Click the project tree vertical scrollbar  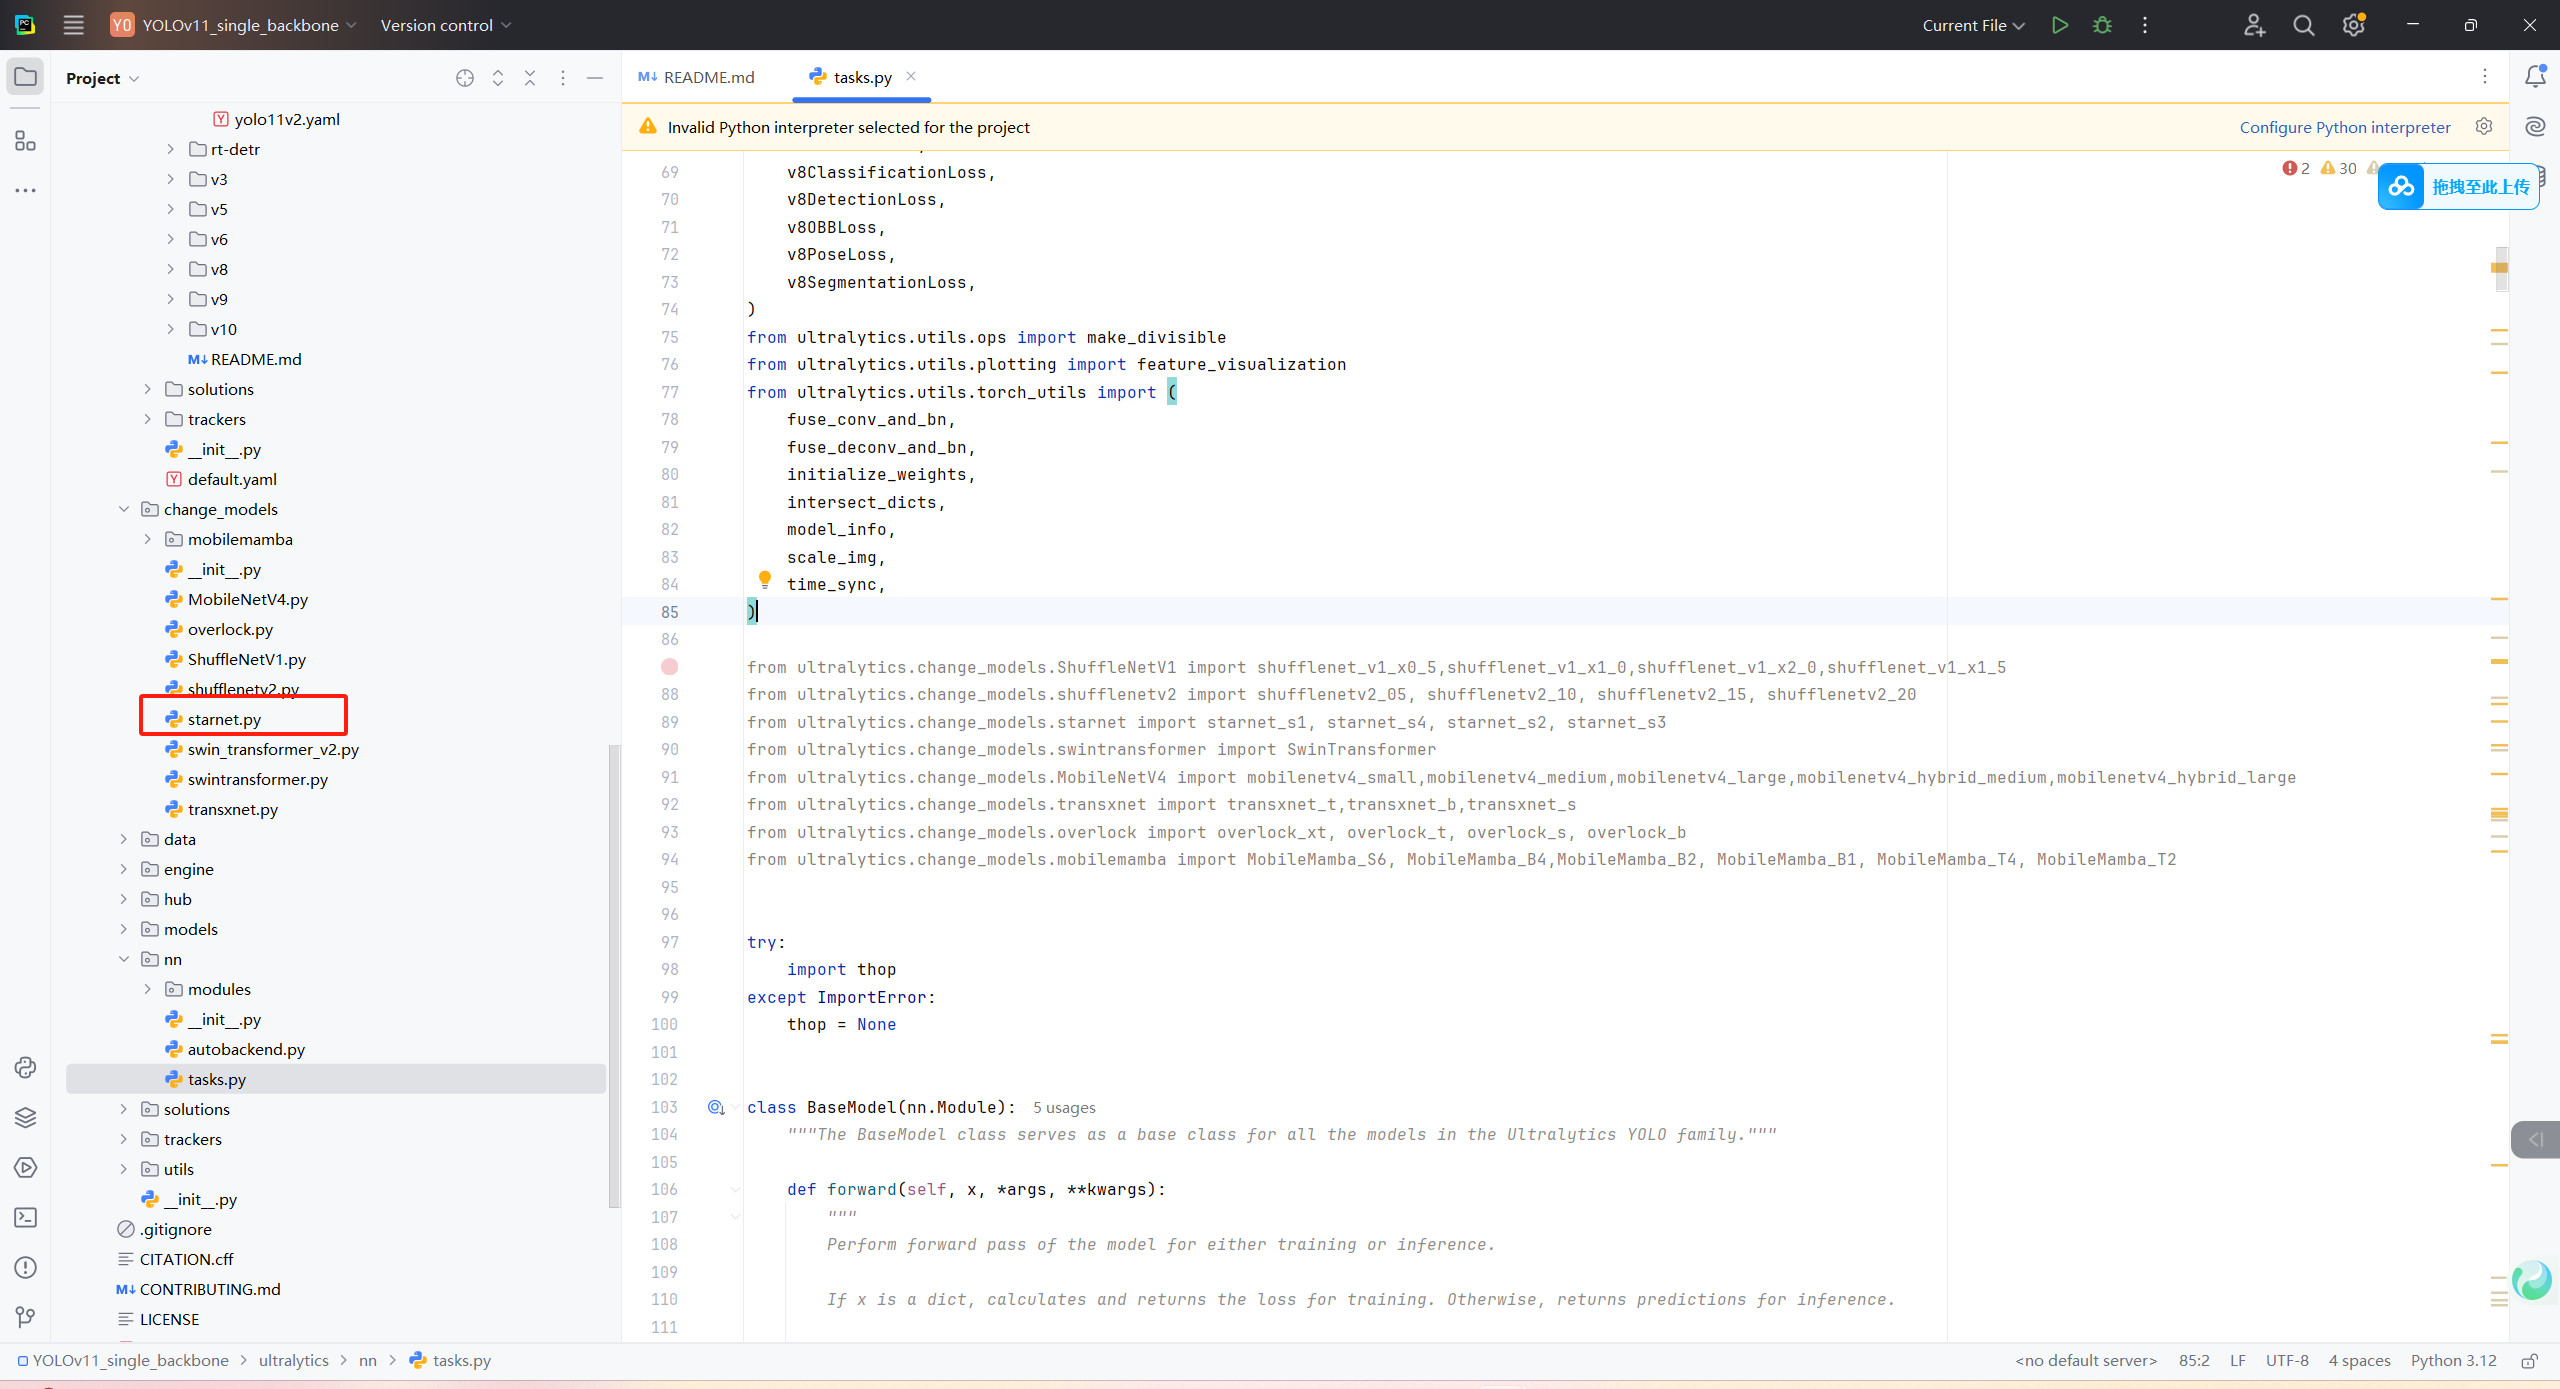pyautogui.click(x=614, y=975)
